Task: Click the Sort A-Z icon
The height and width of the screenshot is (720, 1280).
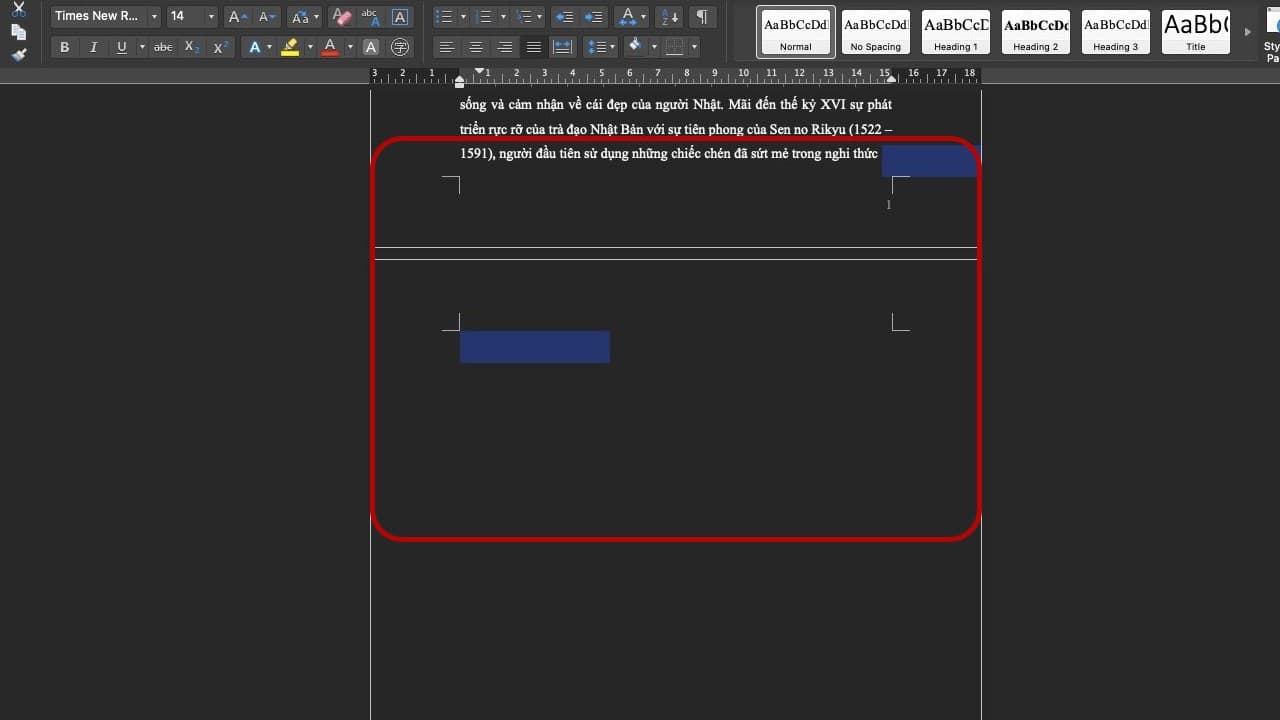Action: click(x=670, y=17)
